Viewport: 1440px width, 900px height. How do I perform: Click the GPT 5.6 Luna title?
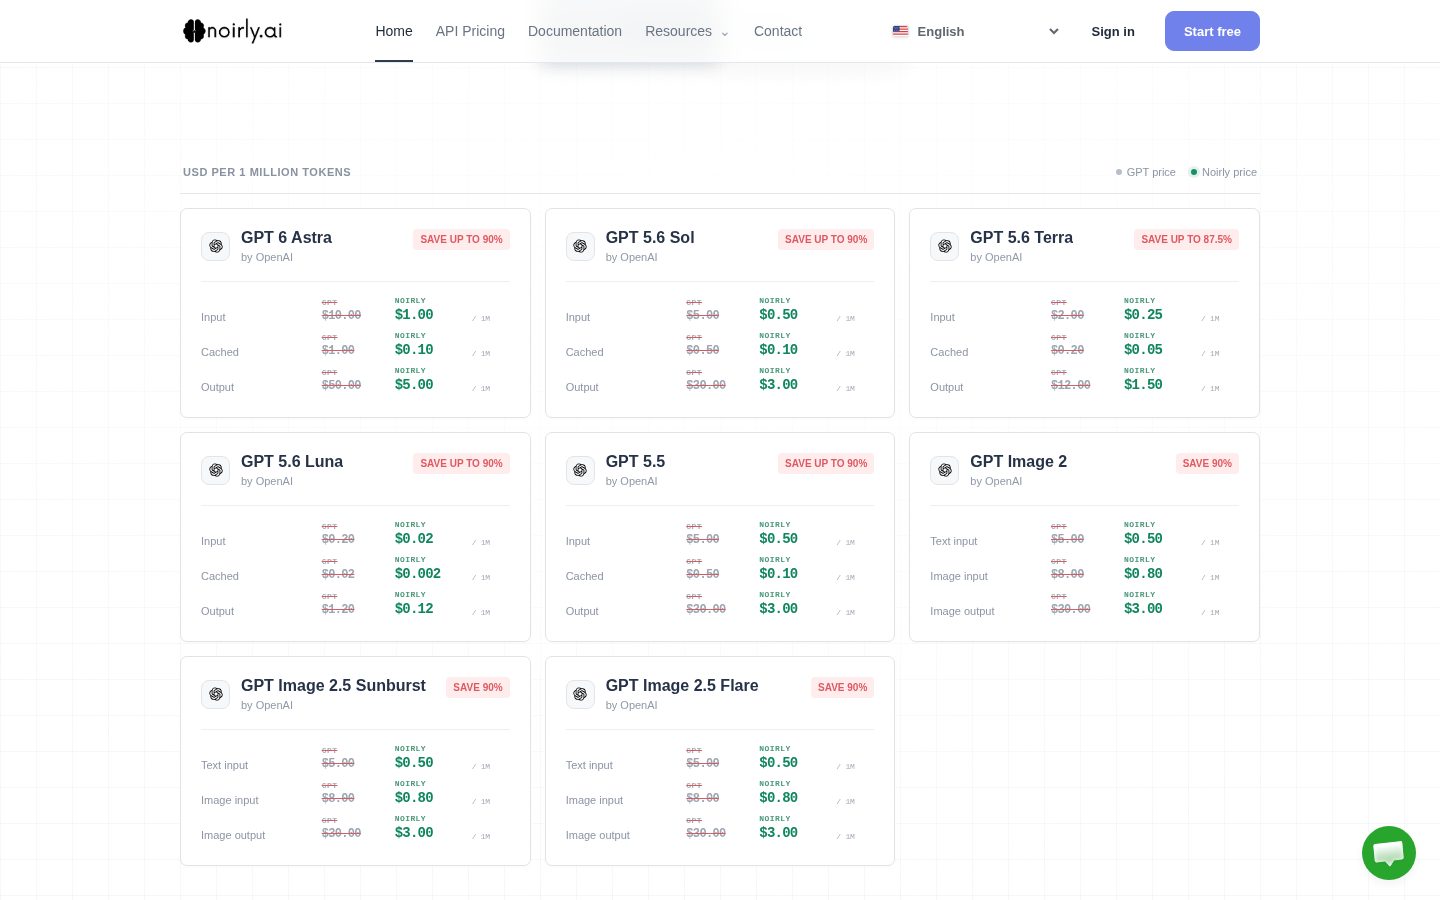pos(292,461)
